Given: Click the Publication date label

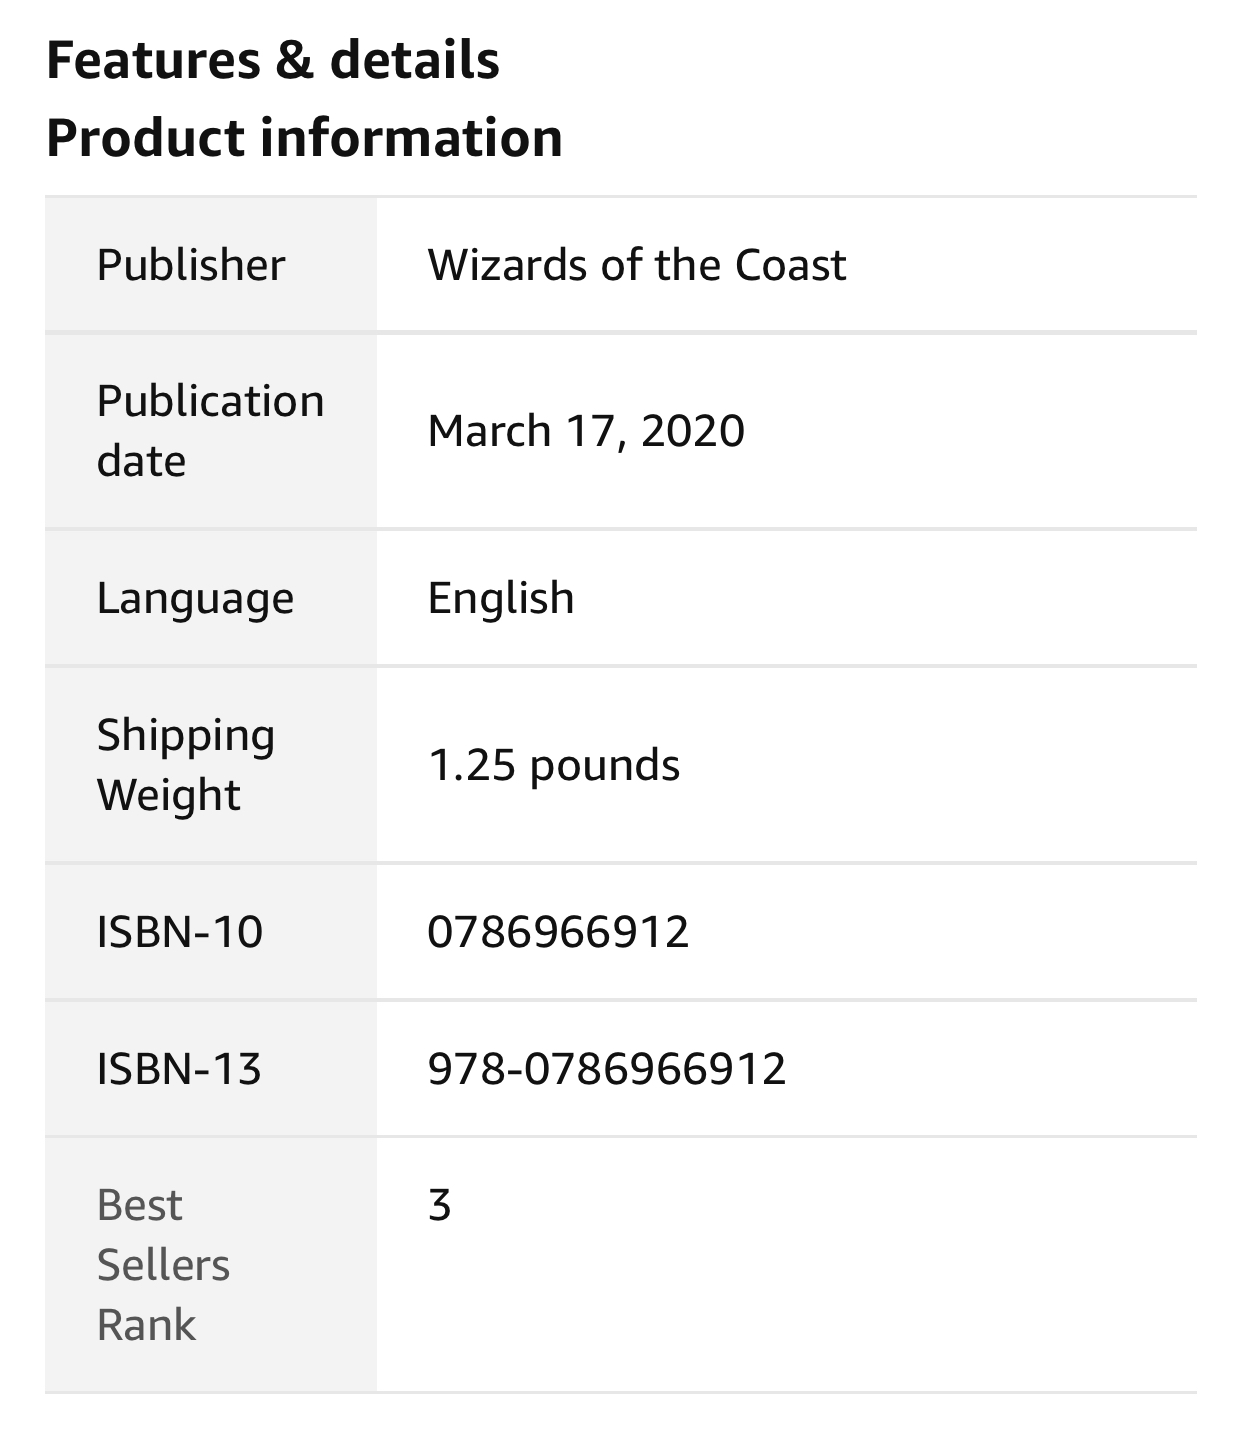Looking at the screenshot, I should (210, 431).
